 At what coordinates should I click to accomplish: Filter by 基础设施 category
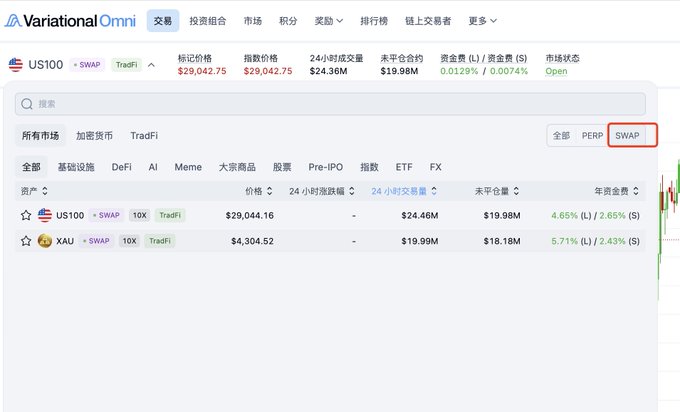point(76,167)
